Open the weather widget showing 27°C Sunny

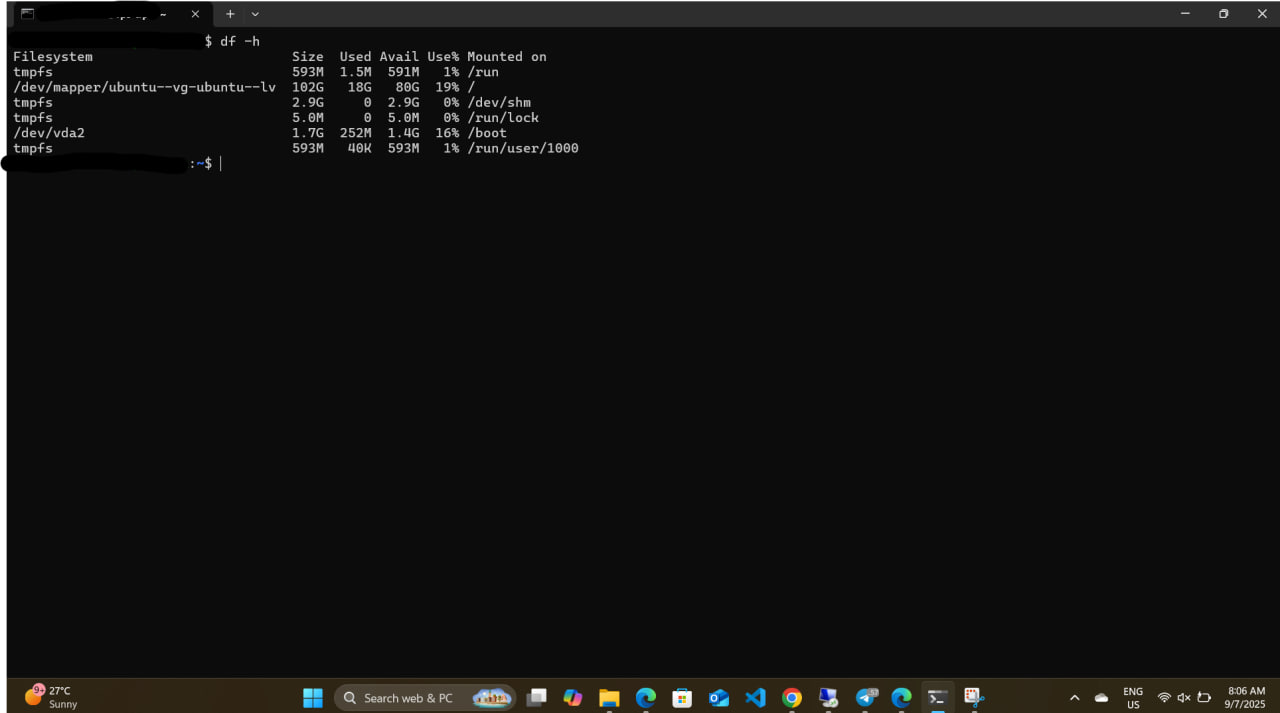coord(52,697)
